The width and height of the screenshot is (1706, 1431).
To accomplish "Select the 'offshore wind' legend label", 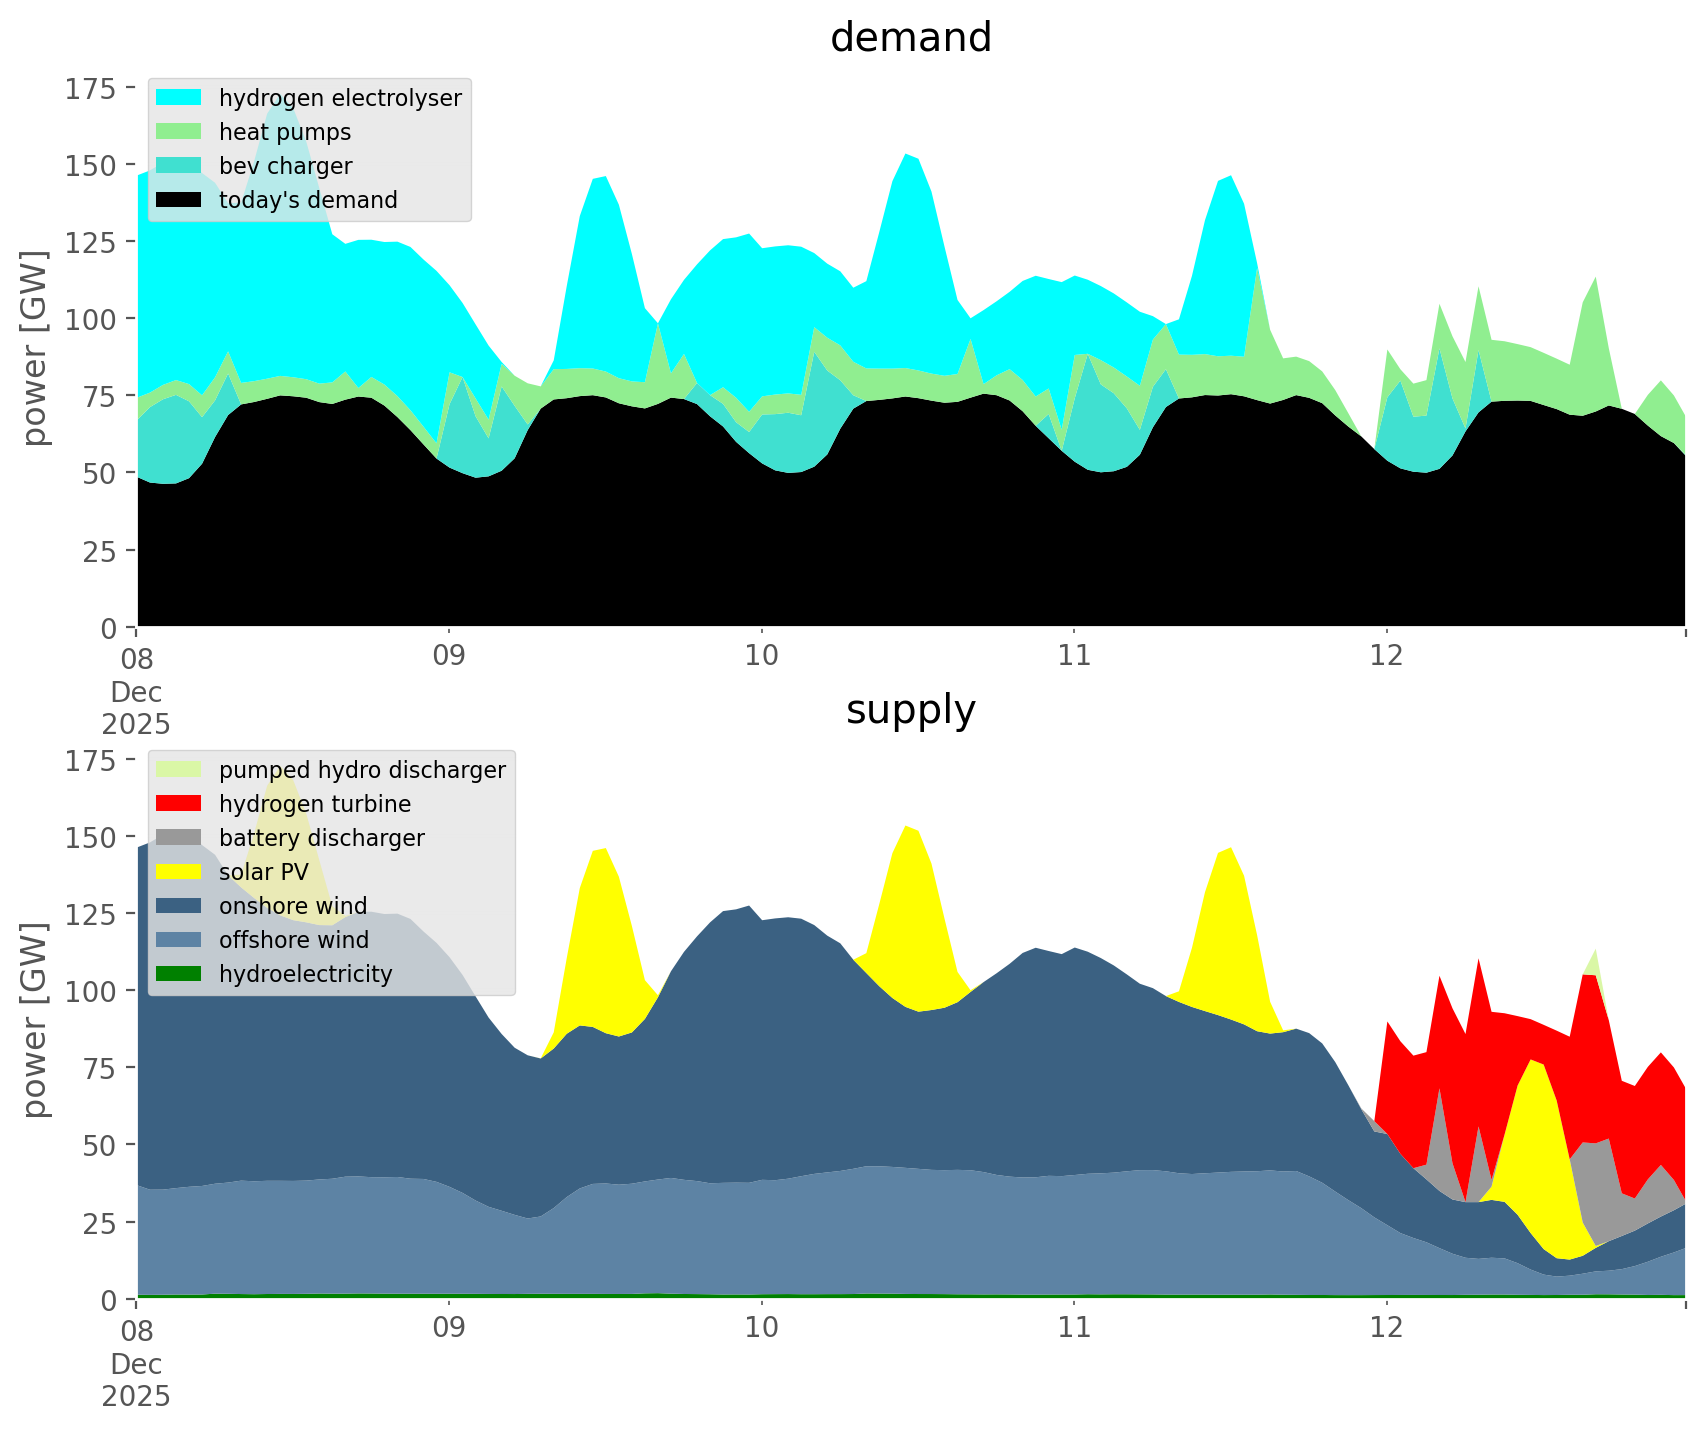I will (294, 940).
